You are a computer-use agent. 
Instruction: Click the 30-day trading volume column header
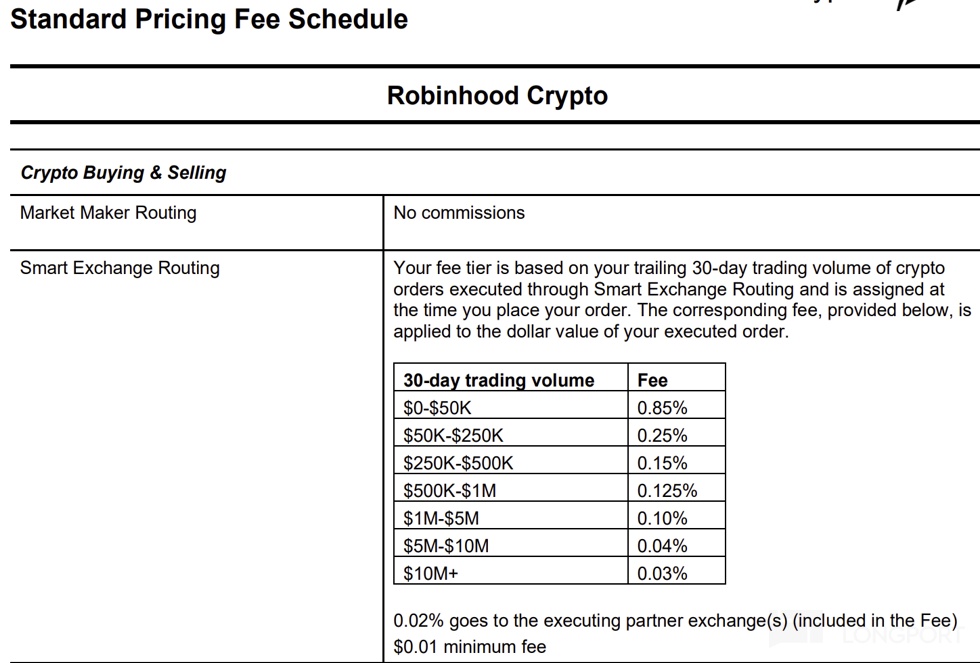[499, 380]
